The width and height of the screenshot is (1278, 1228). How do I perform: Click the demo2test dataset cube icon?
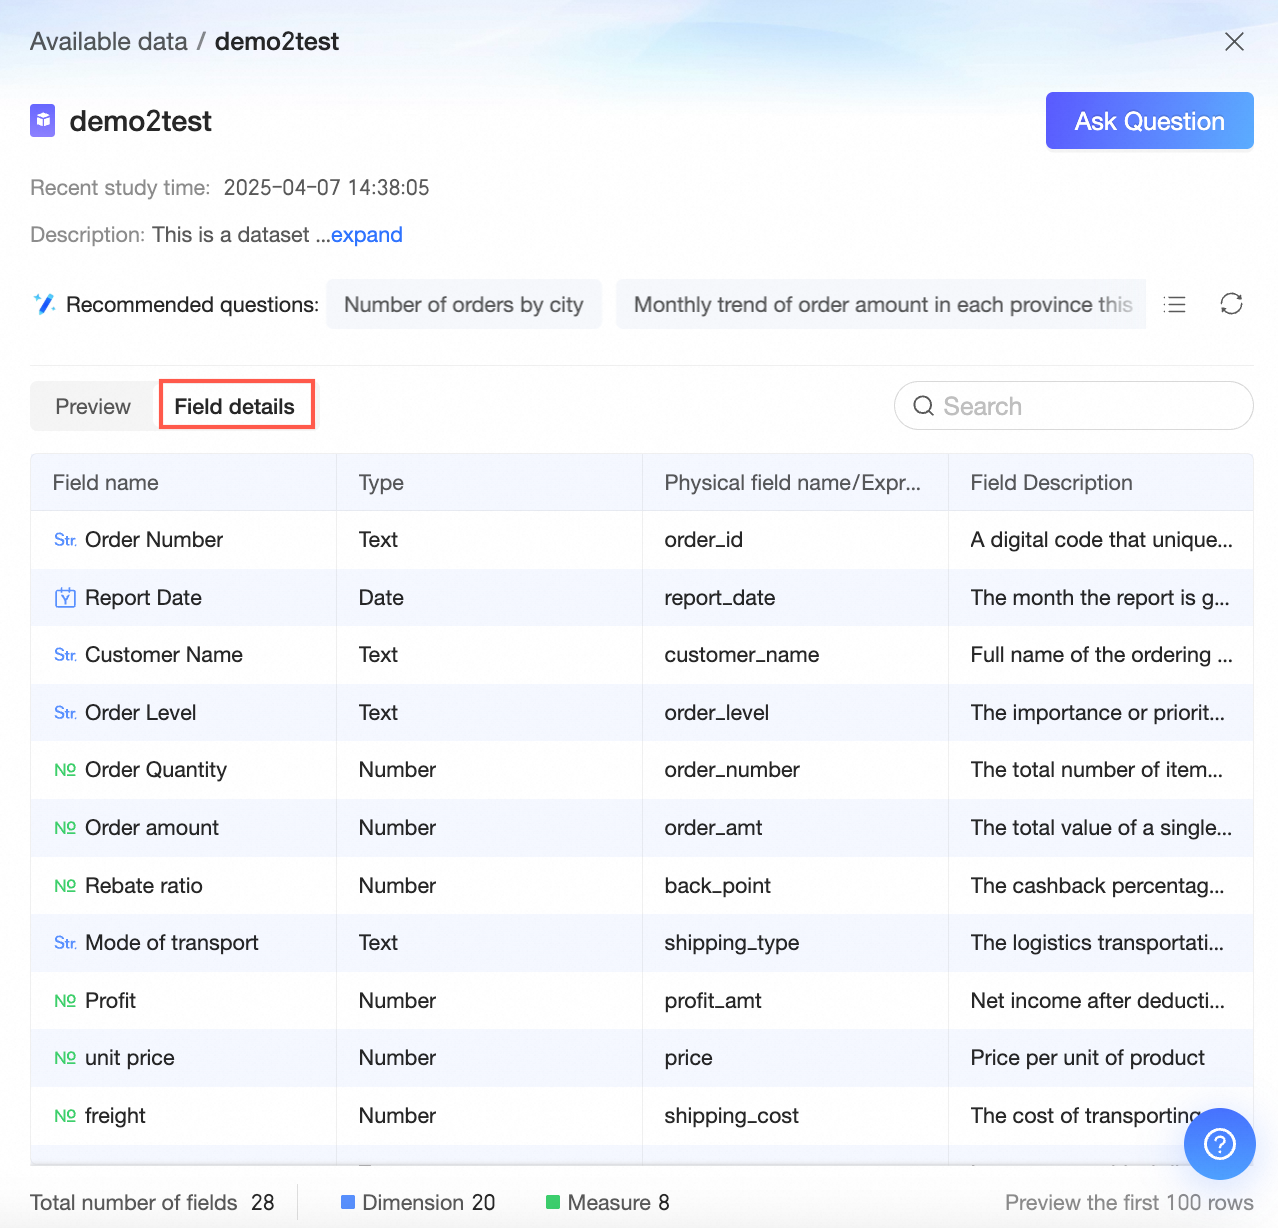tap(43, 121)
